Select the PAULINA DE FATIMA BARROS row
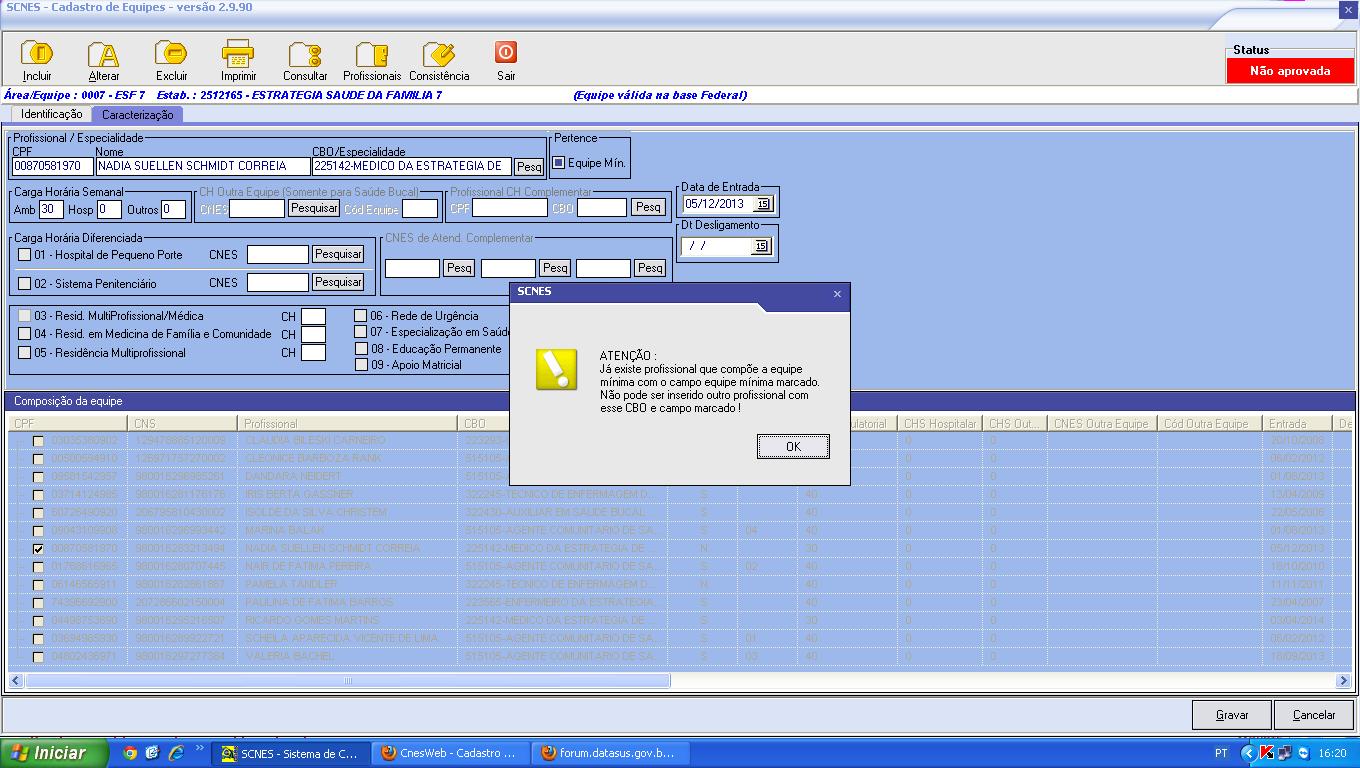The image size is (1360, 768). tap(680, 603)
